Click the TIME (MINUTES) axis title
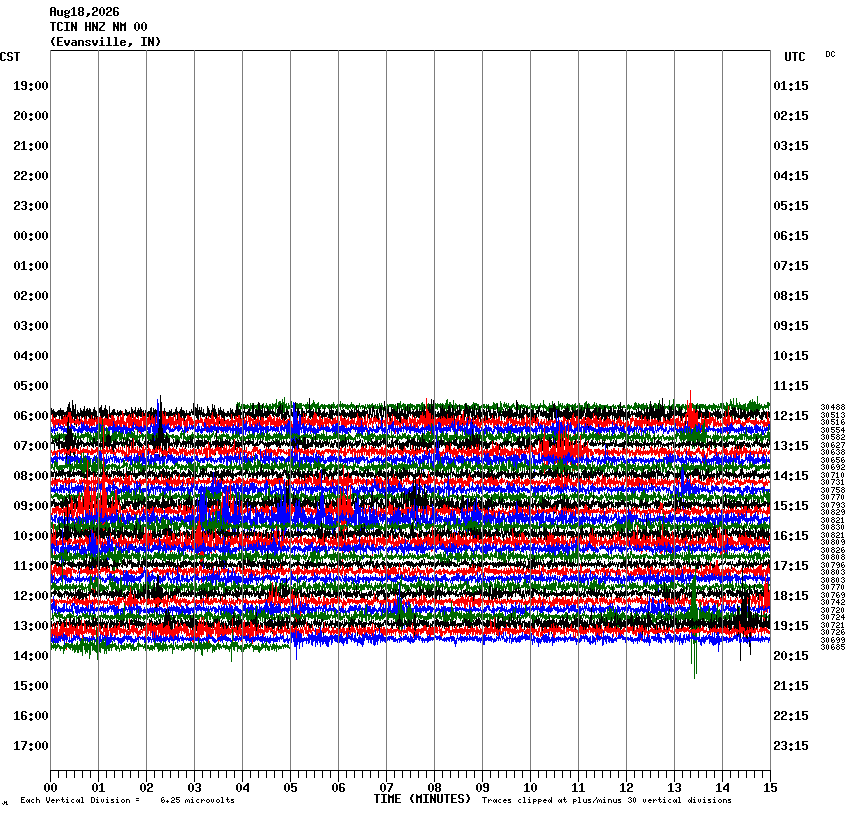This screenshot has height=814, width=850. pos(422,799)
